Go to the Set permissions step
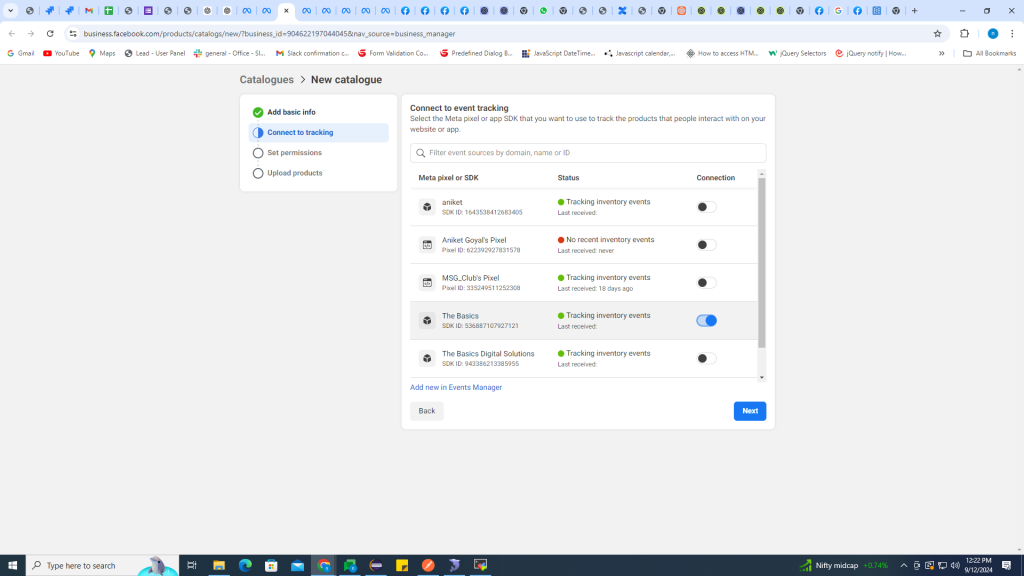 (x=294, y=153)
